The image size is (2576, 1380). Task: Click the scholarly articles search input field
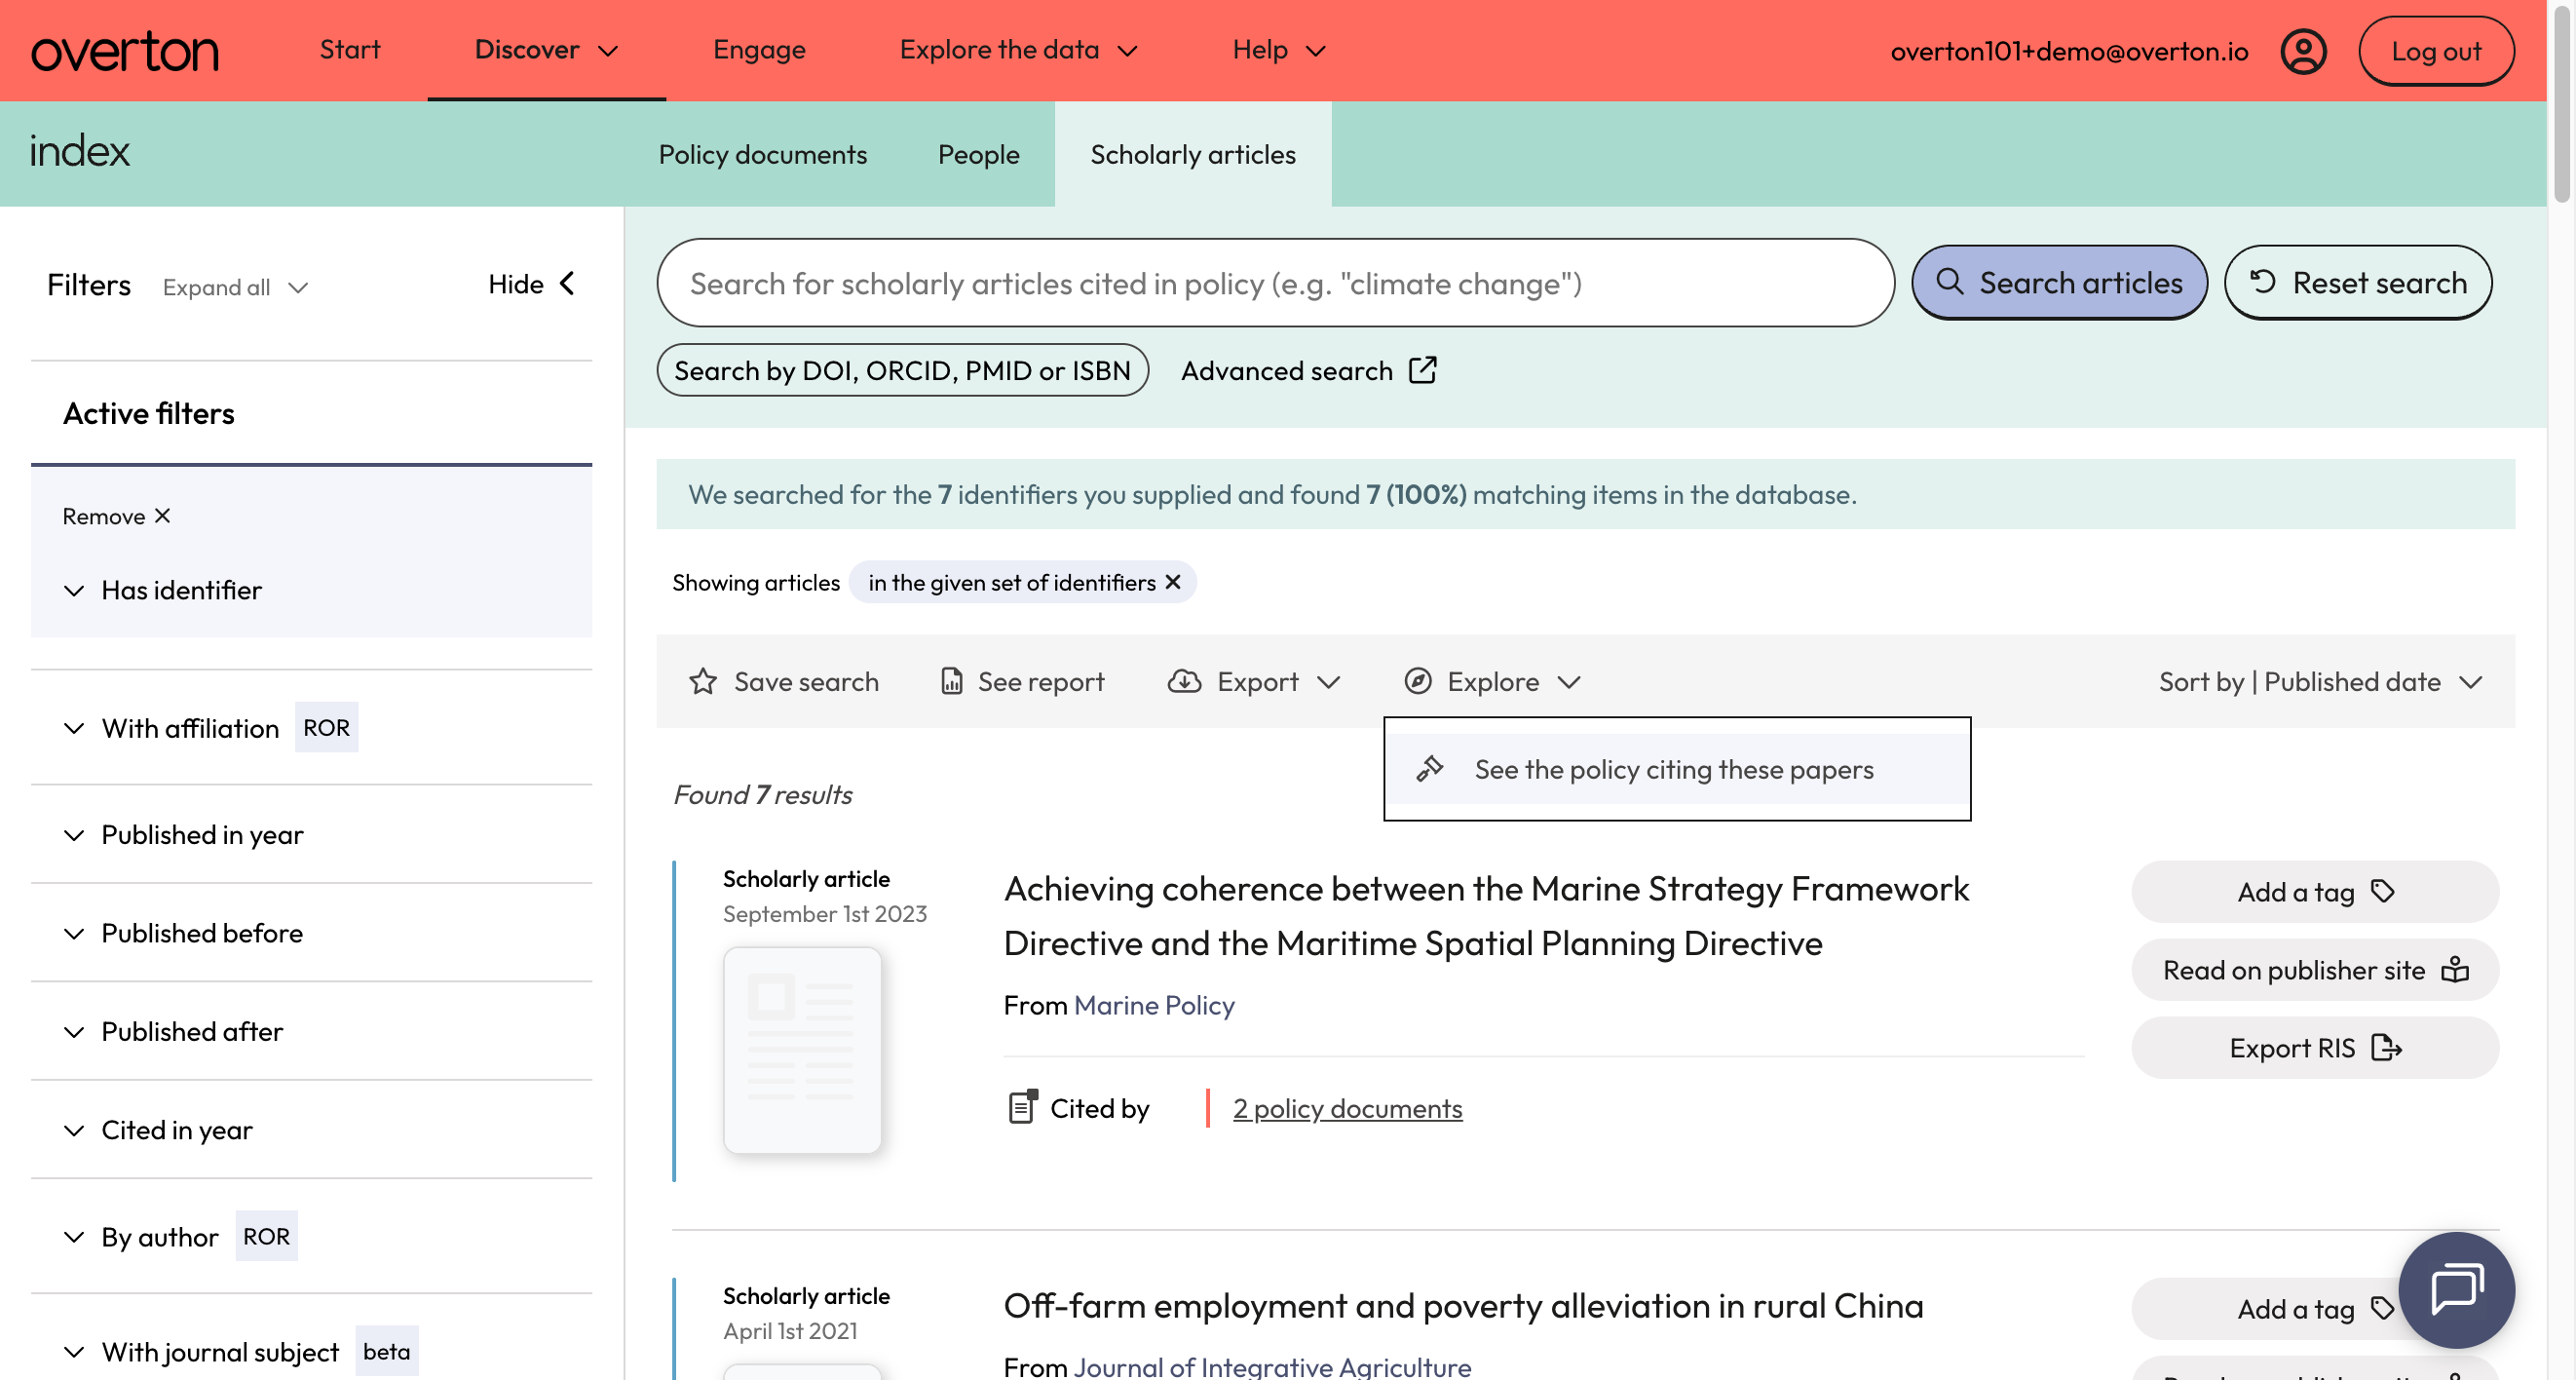click(x=1275, y=282)
